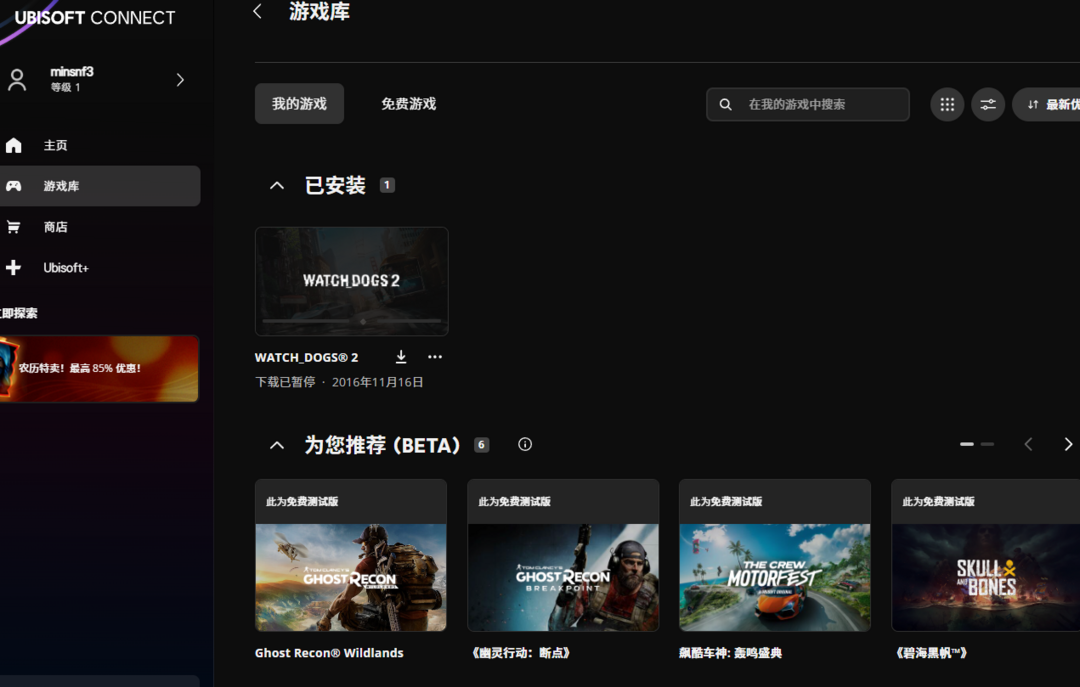Click the info icon next to 为您推荐
The height and width of the screenshot is (687, 1080).
point(525,445)
